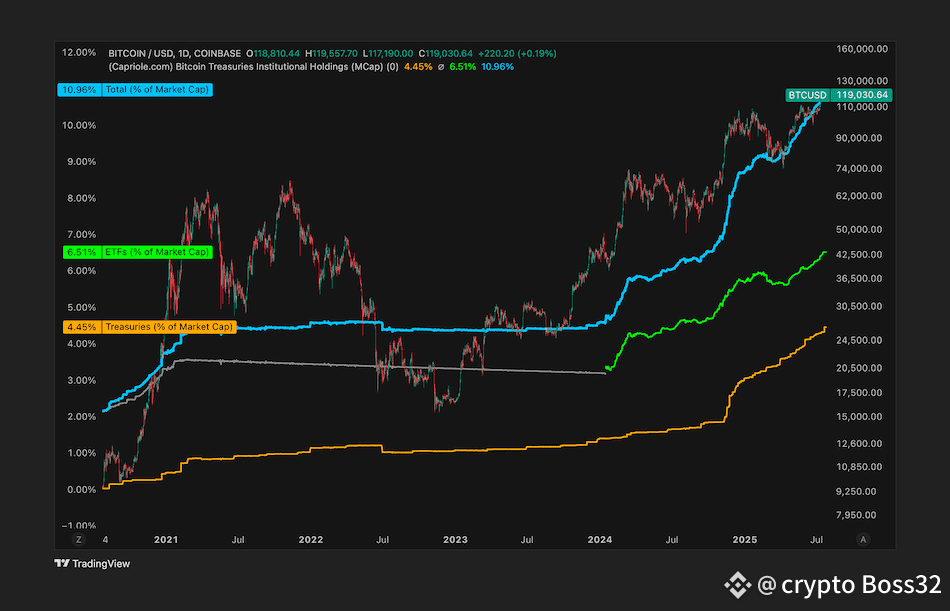This screenshot has width=950, height=611.
Task: Click the Z timezone button at bottom left
Action: point(78,539)
